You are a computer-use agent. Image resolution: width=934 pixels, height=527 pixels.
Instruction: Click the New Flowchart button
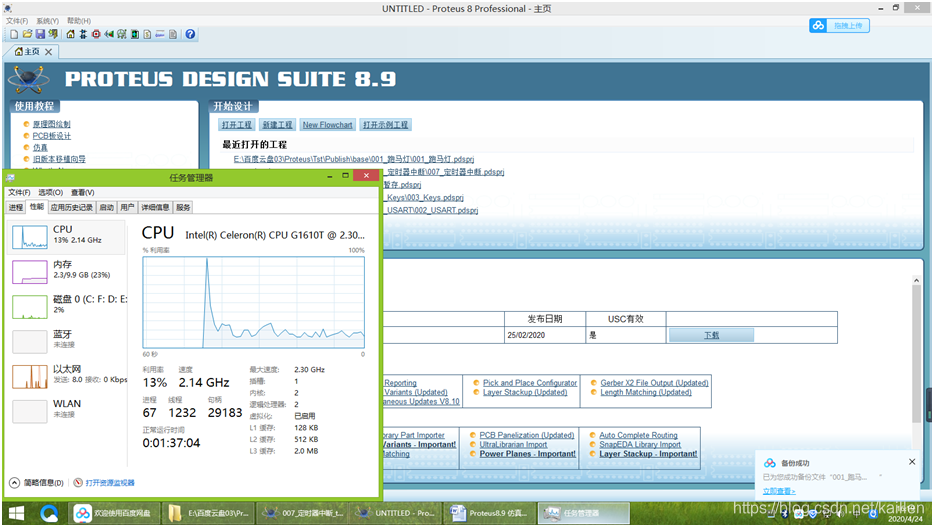[327, 124]
